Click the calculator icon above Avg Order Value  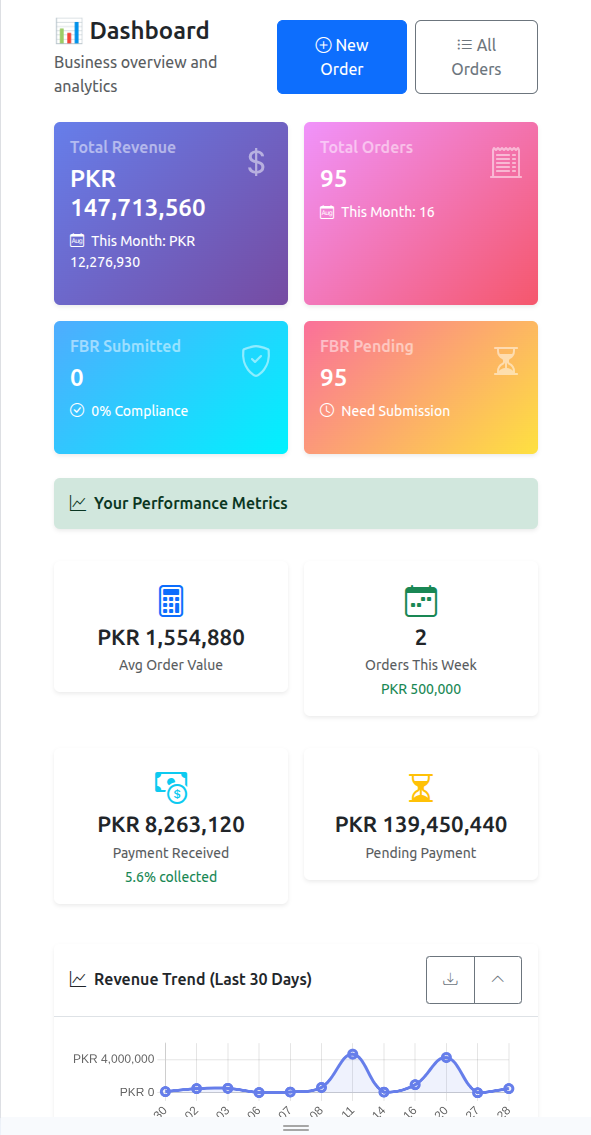click(x=170, y=601)
